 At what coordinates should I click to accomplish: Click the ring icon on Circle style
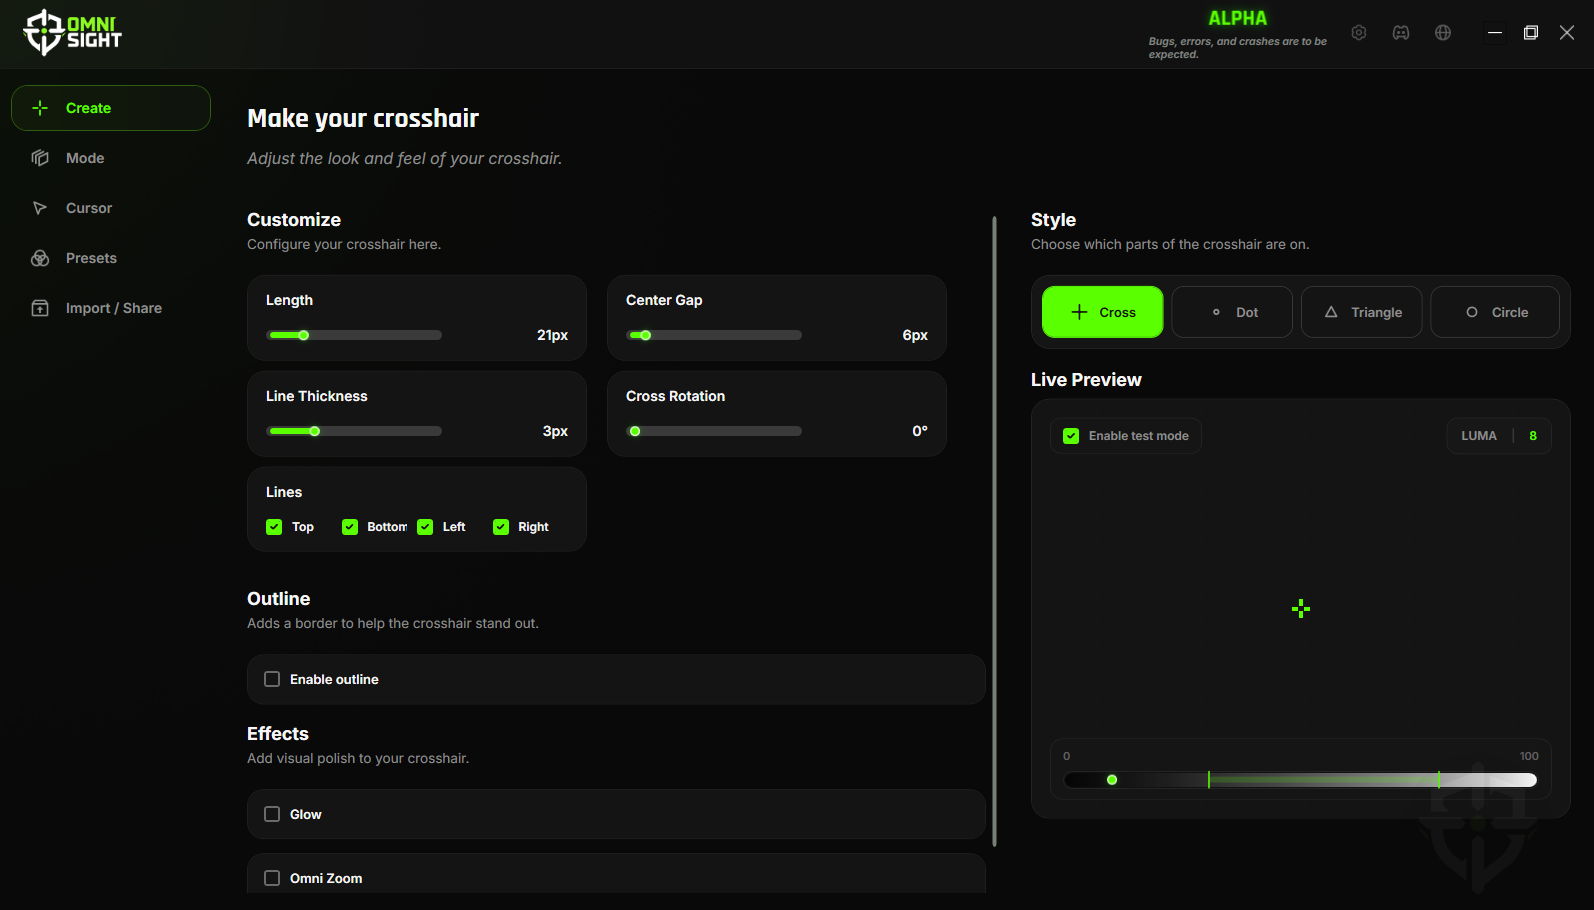(x=1472, y=312)
